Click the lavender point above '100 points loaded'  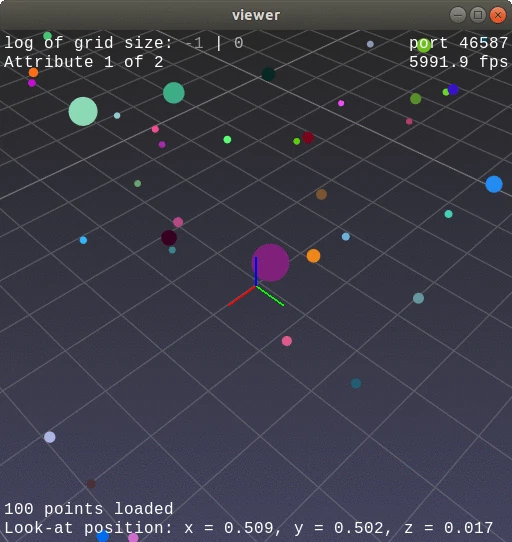50,437
